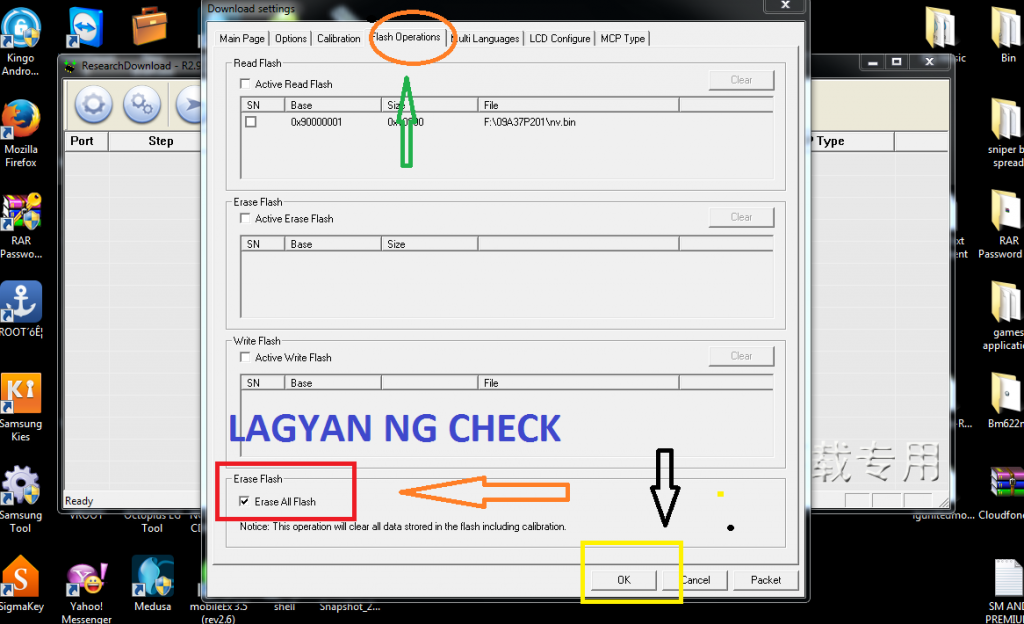This screenshot has width=1024, height=624.
Task: Tick the SN checkbox for the nv.bin row
Action: click(251, 122)
